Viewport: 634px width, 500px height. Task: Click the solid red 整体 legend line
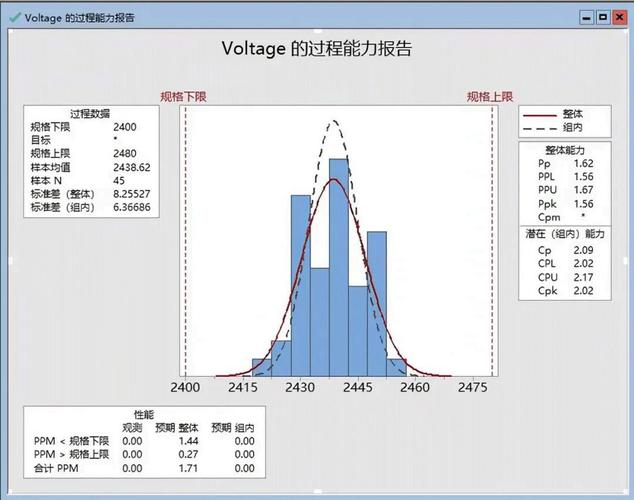tap(540, 115)
